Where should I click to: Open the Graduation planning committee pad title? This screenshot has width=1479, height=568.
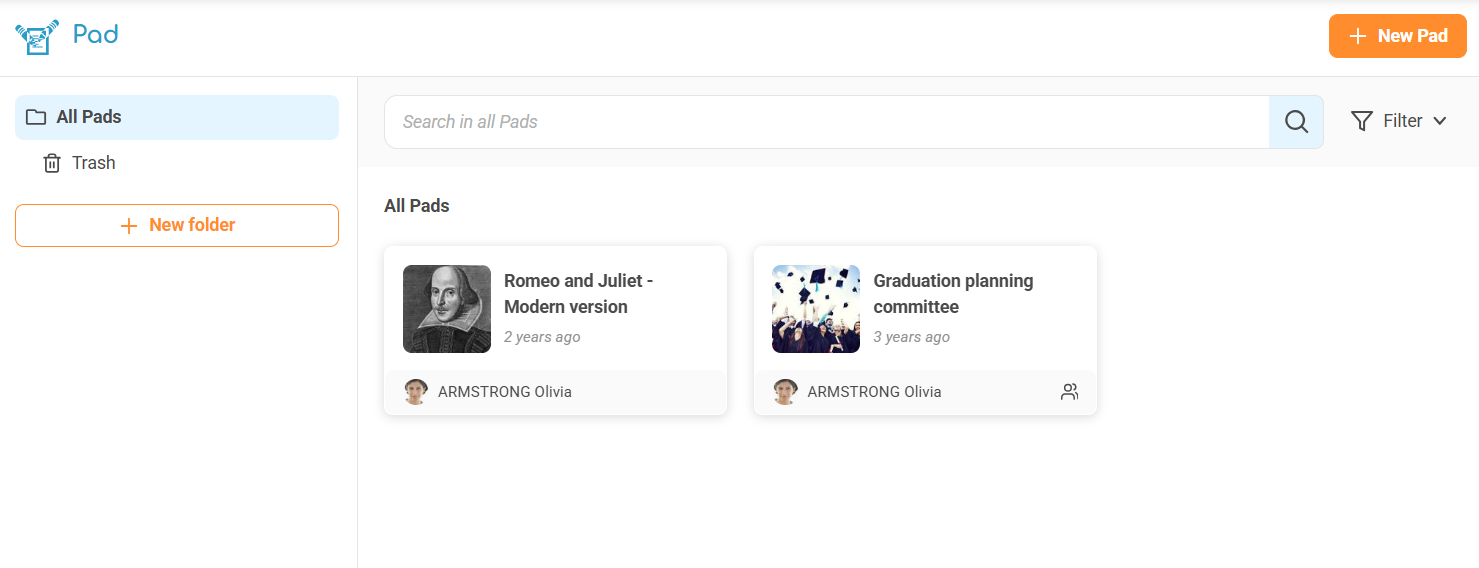click(x=952, y=293)
